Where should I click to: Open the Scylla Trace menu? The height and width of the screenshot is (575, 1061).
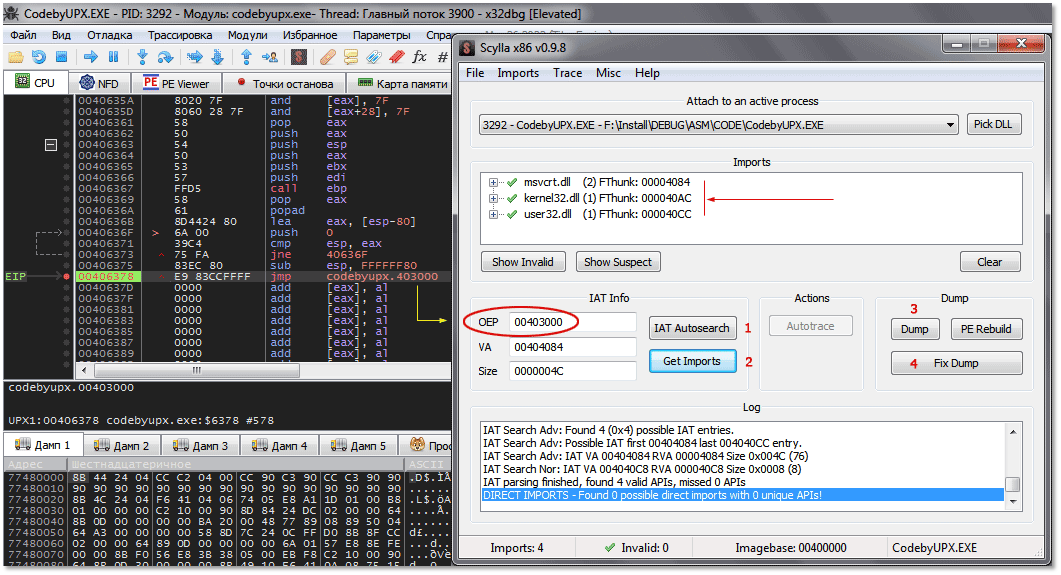point(568,73)
